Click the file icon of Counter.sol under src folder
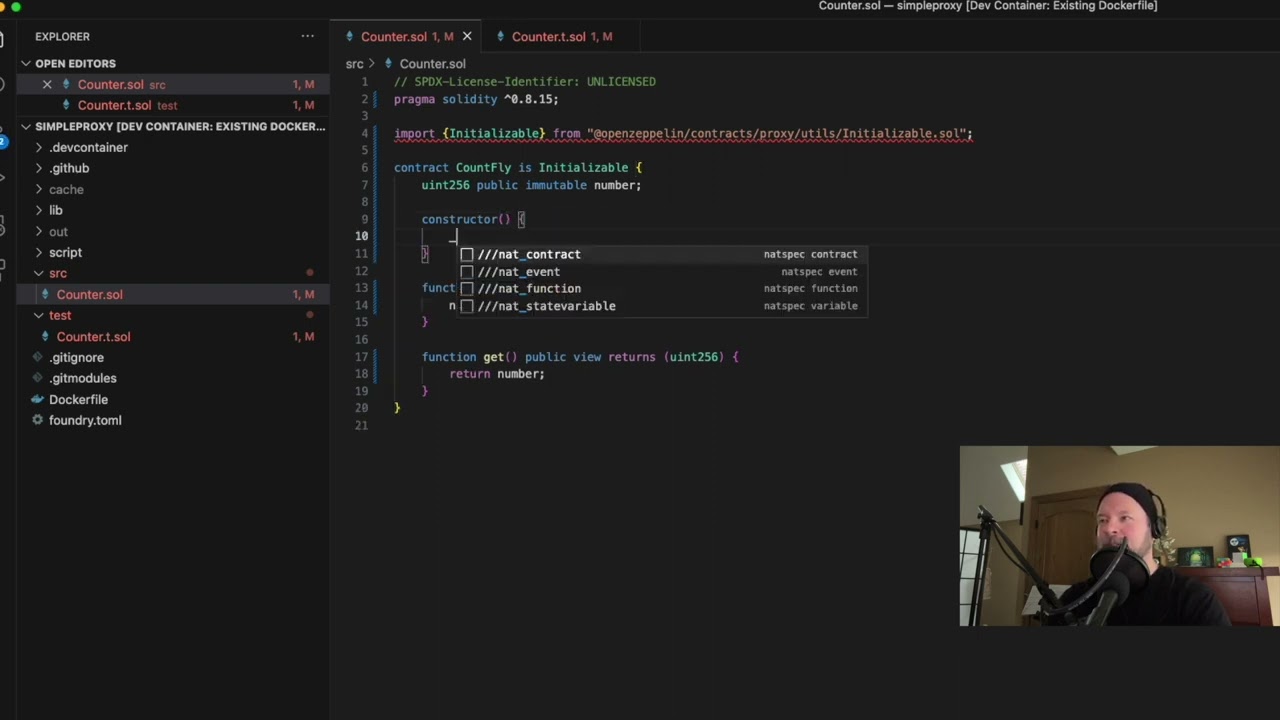The height and width of the screenshot is (720, 1280). (46, 295)
